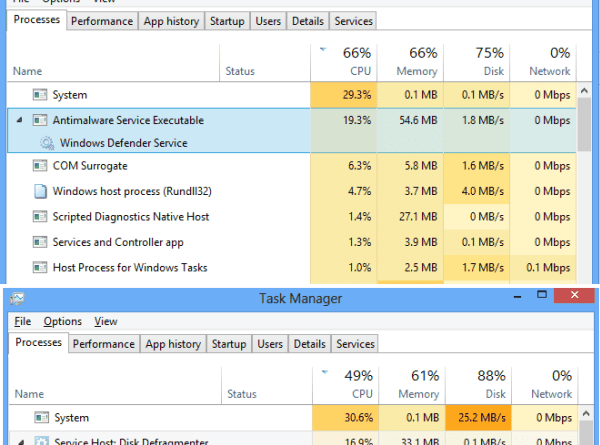This screenshot has height=445, width=600.
Task: Click the 54.6 MB memory value
Action: pos(418,120)
